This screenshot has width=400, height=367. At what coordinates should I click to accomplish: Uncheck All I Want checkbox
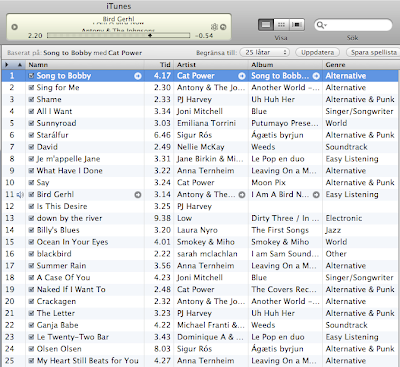coord(31,112)
